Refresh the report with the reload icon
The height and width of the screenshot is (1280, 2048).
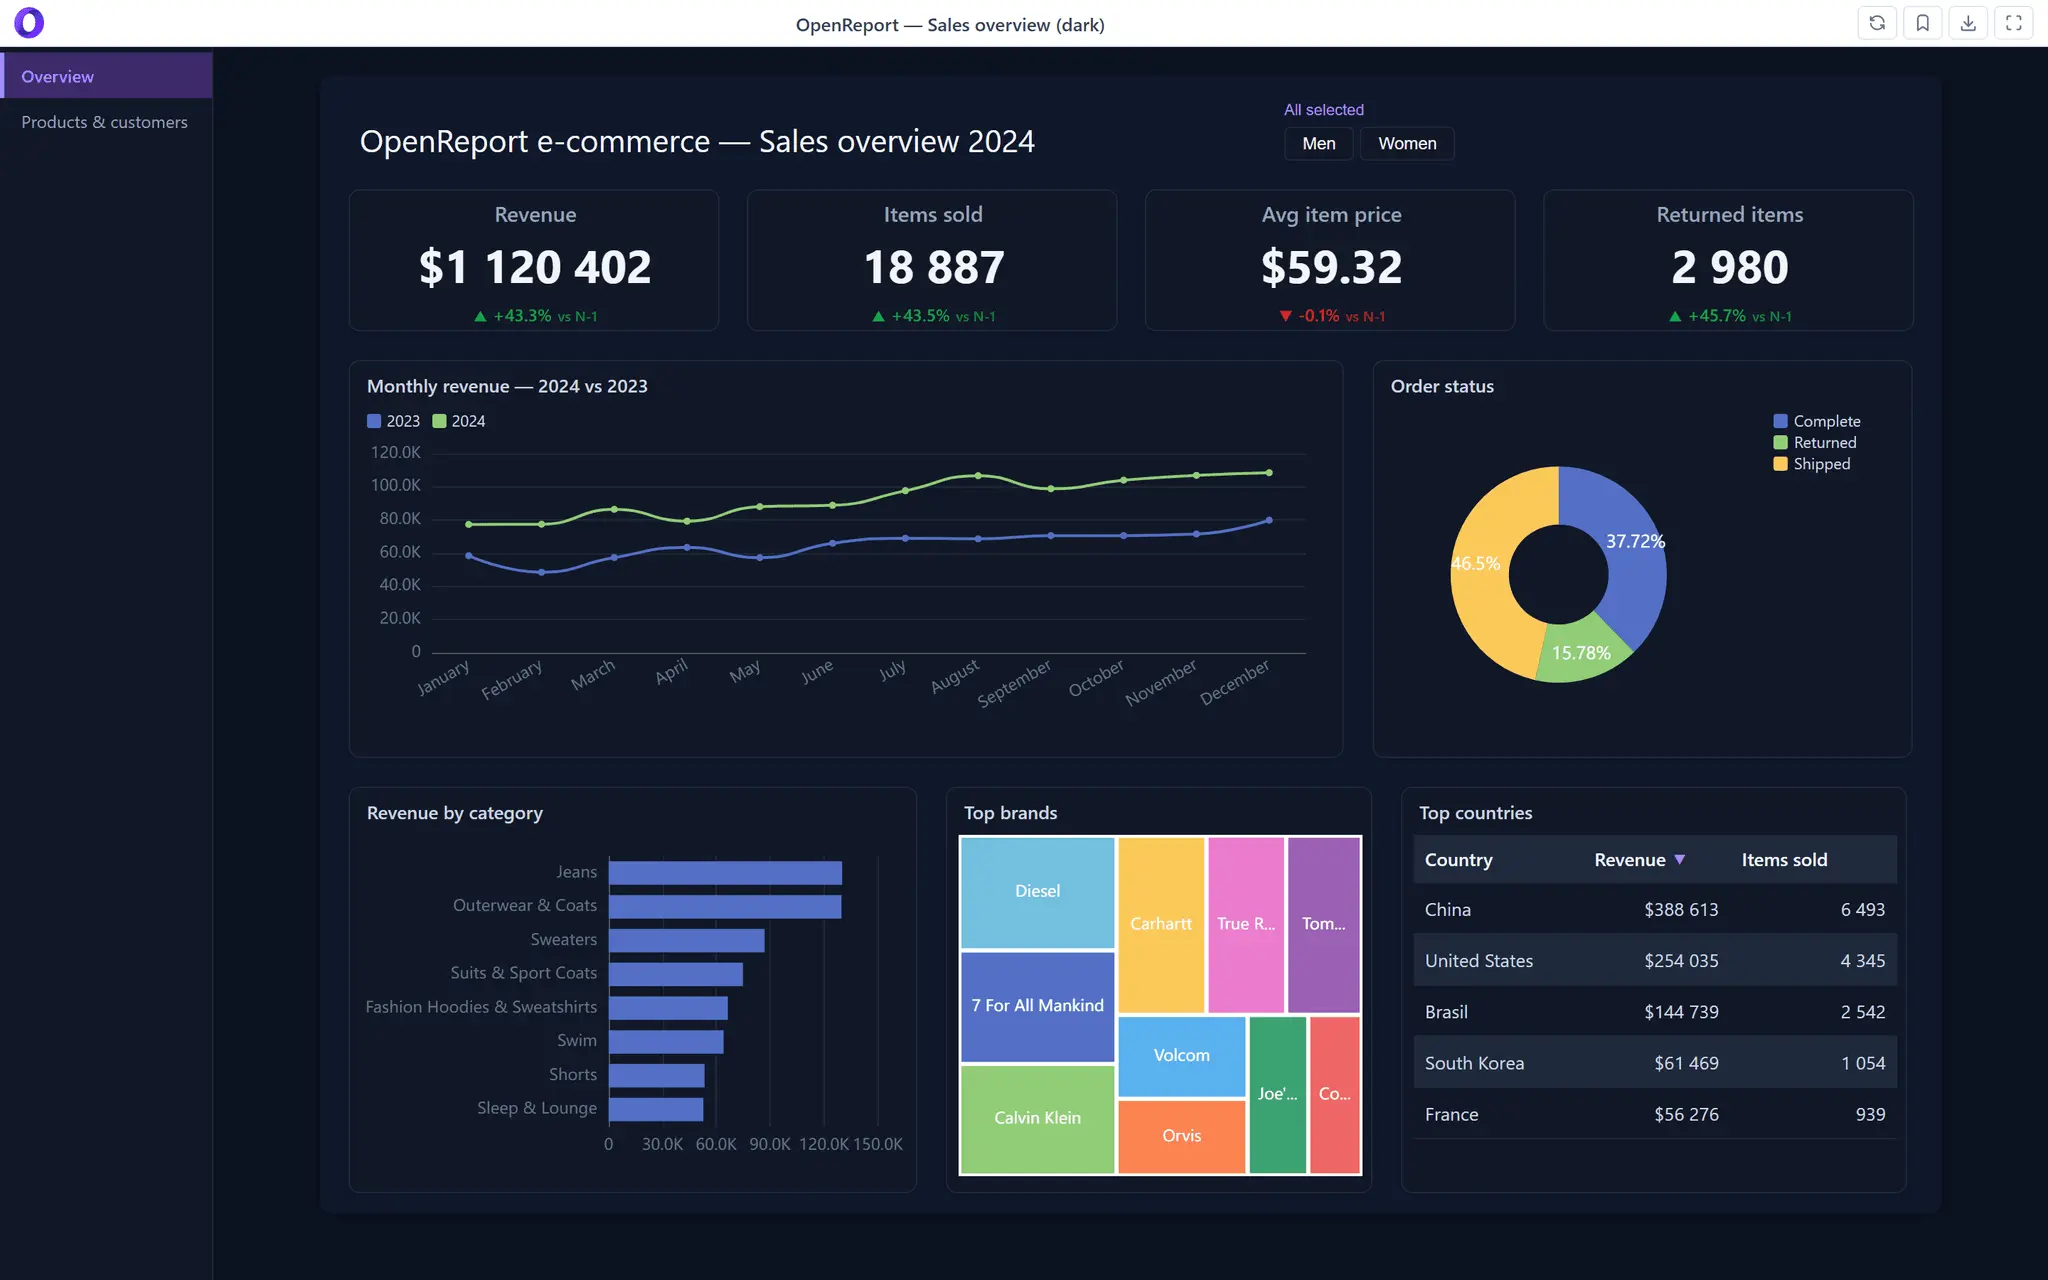coord(1877,23)
